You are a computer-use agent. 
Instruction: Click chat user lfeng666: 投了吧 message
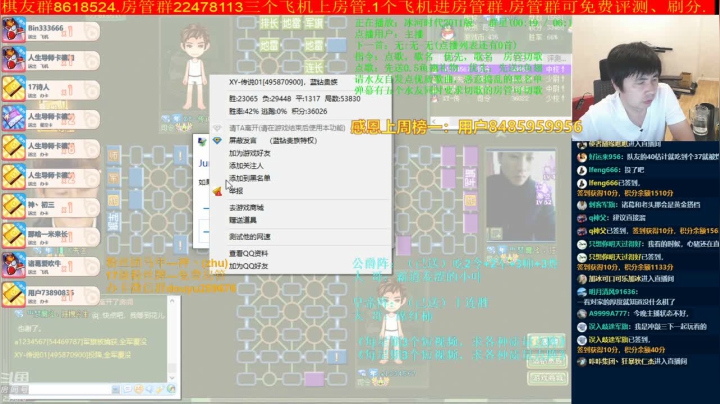pyautogui.click(x=611, y=170)
